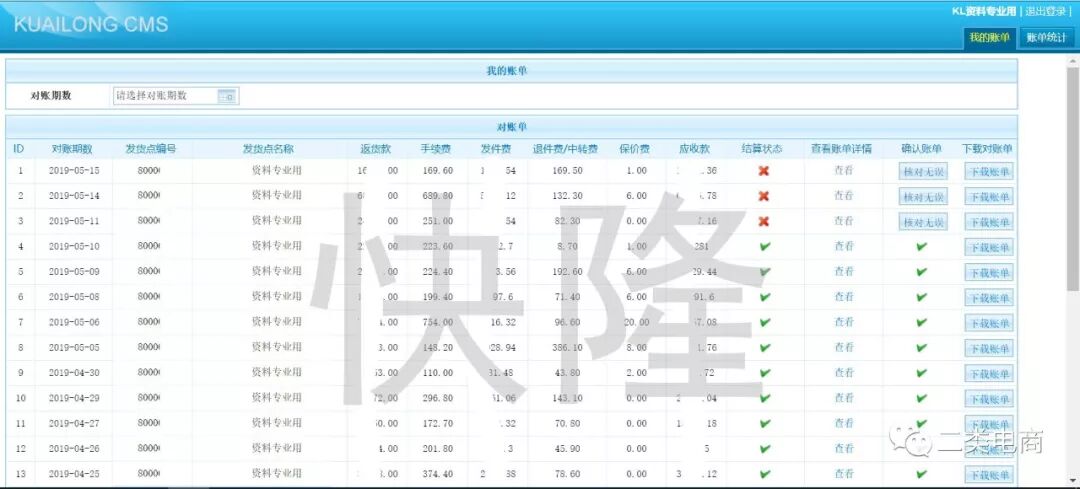Download the 2019-05-06 bill via 下载账单
The width and height of the screenshot is (1080, 489).
[x=988, y=323]
